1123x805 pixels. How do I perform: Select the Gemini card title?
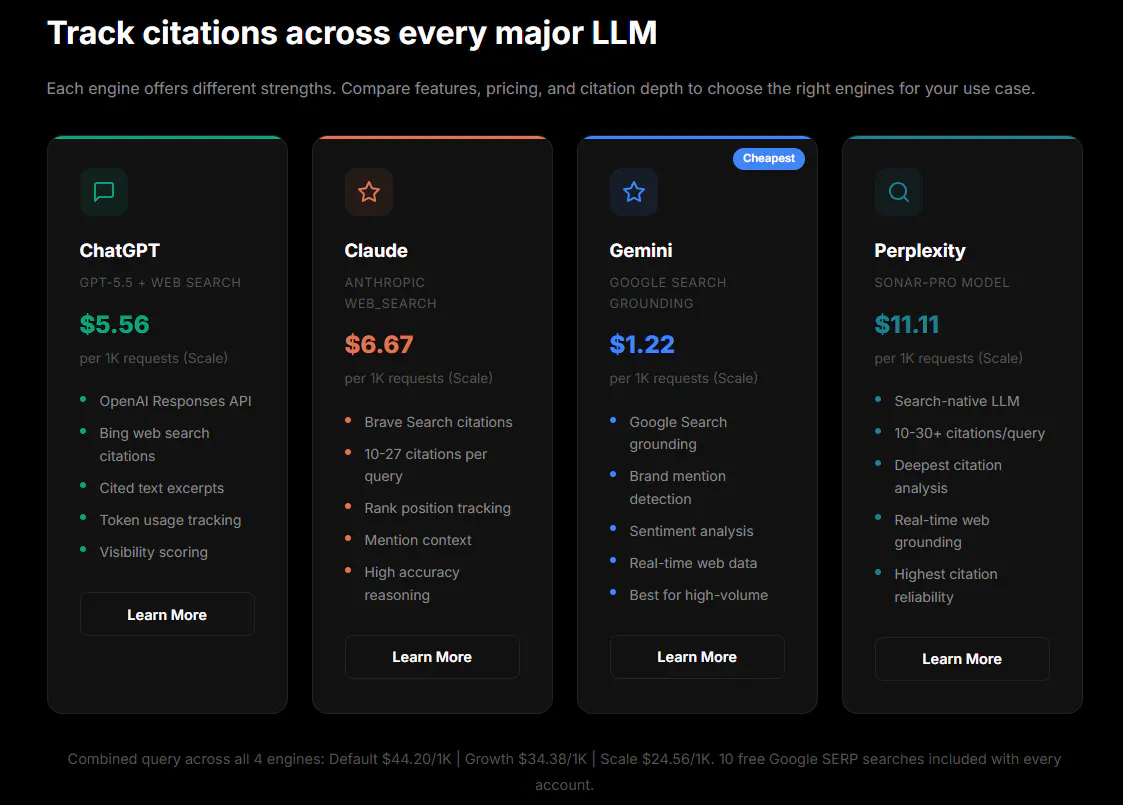[x=641, y=251]
